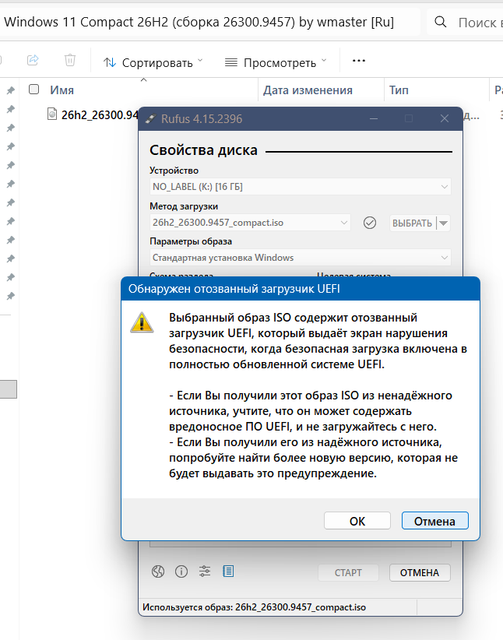Open the Параметры образа dropdown
503x640 pixels.
pyautogui.click(x=300, y=258)
